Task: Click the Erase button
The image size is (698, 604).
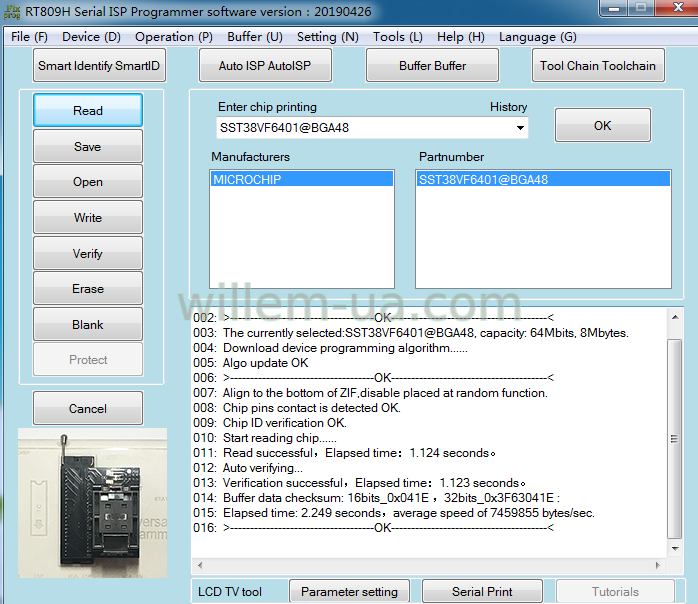Action: 88,289
